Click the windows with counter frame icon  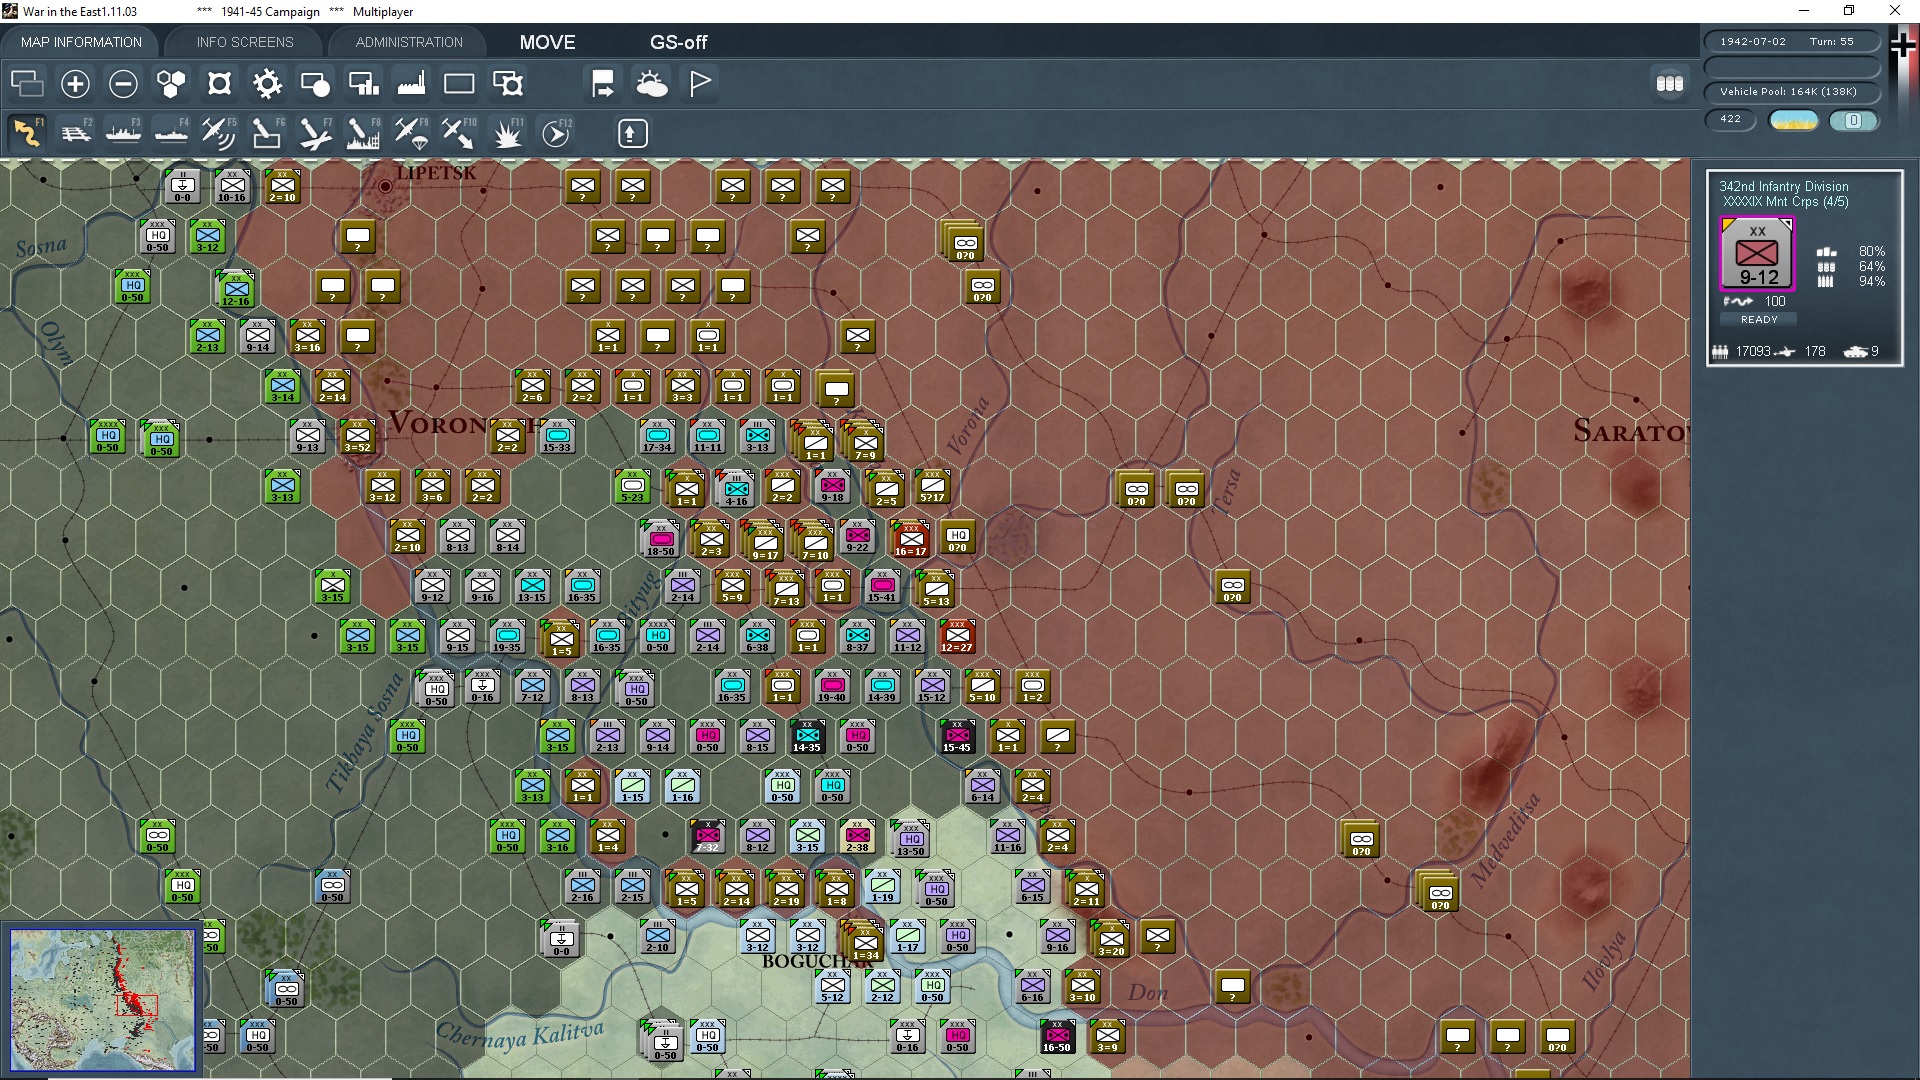[508, 84]
